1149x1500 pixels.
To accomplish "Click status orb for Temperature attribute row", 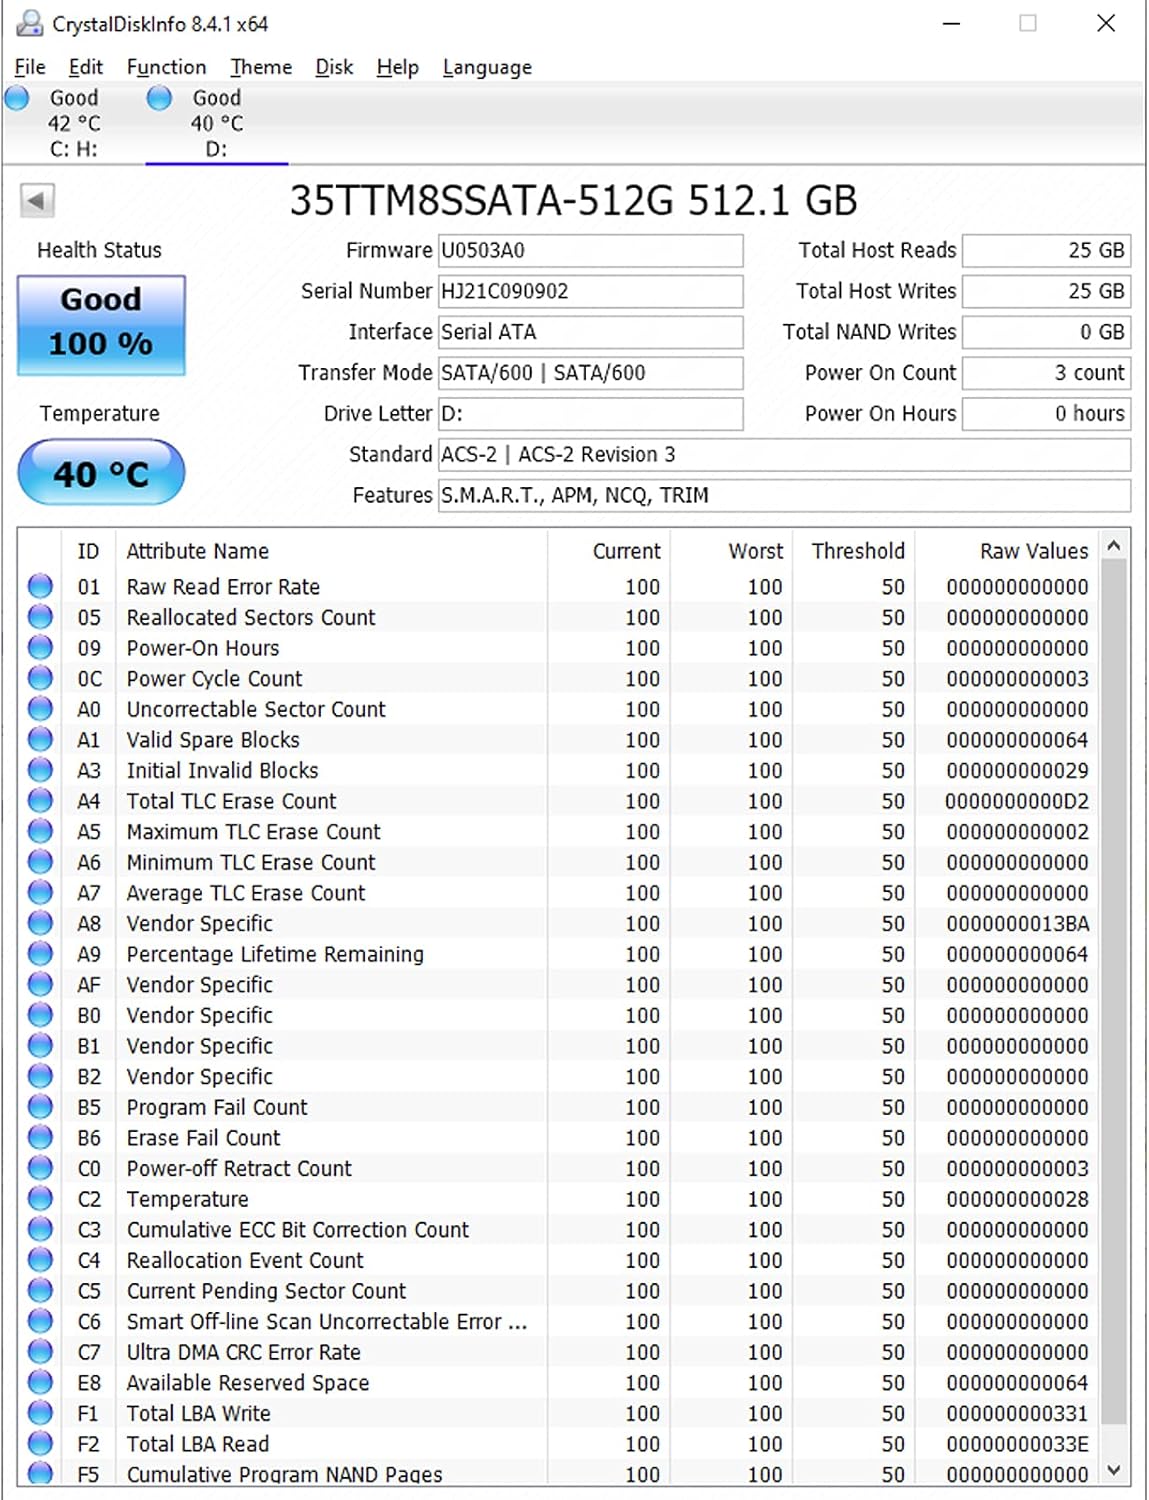I will [x=40, y=1198].
